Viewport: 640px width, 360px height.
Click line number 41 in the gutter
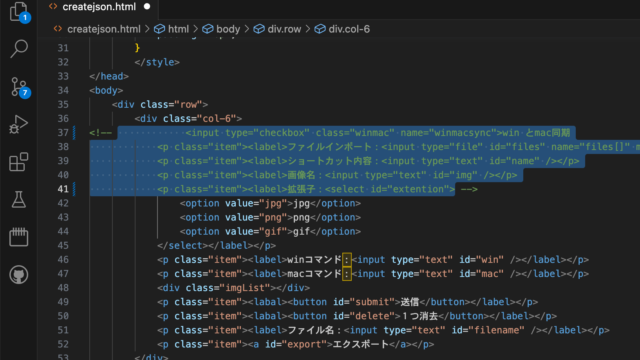point(63,189)
